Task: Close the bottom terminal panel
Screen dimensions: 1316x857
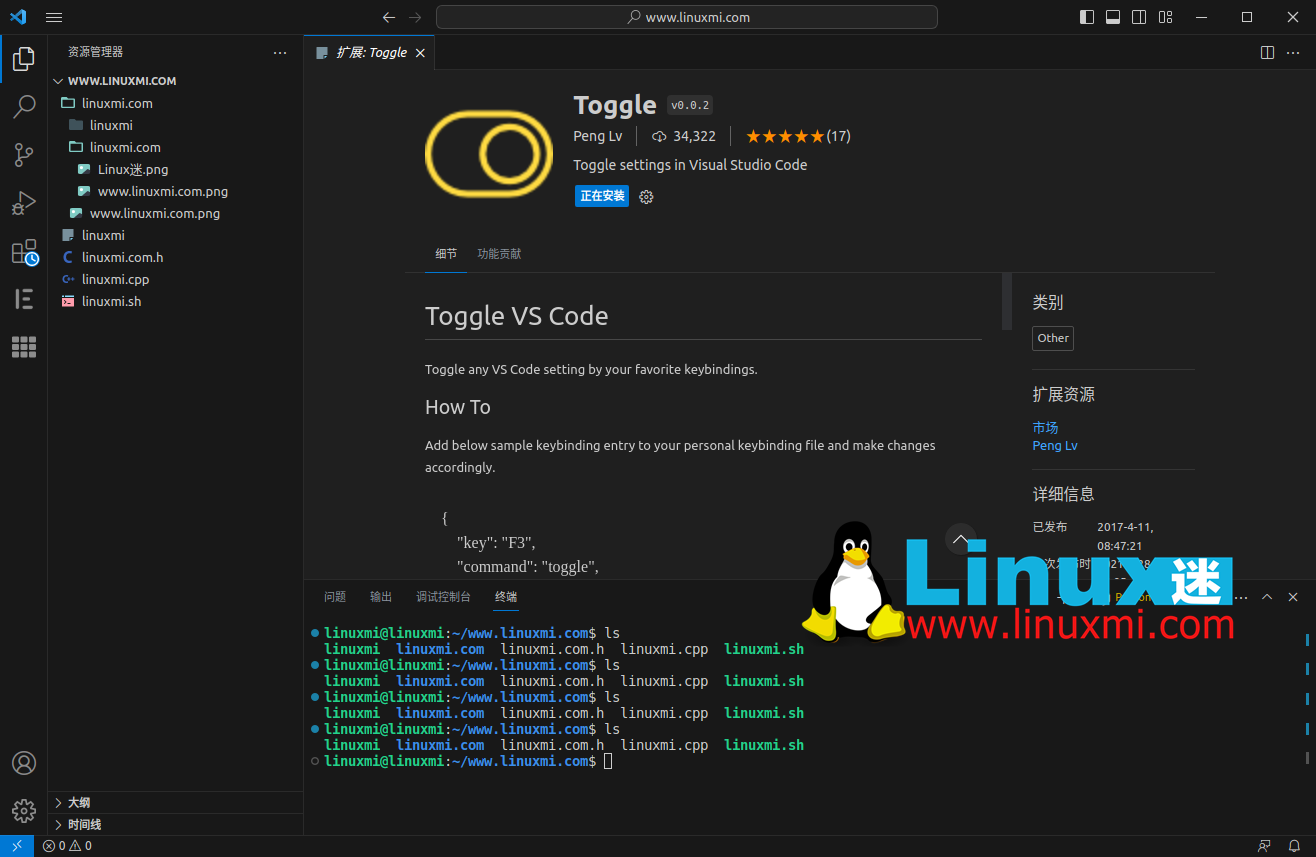Action: (x=1293, y=597)
